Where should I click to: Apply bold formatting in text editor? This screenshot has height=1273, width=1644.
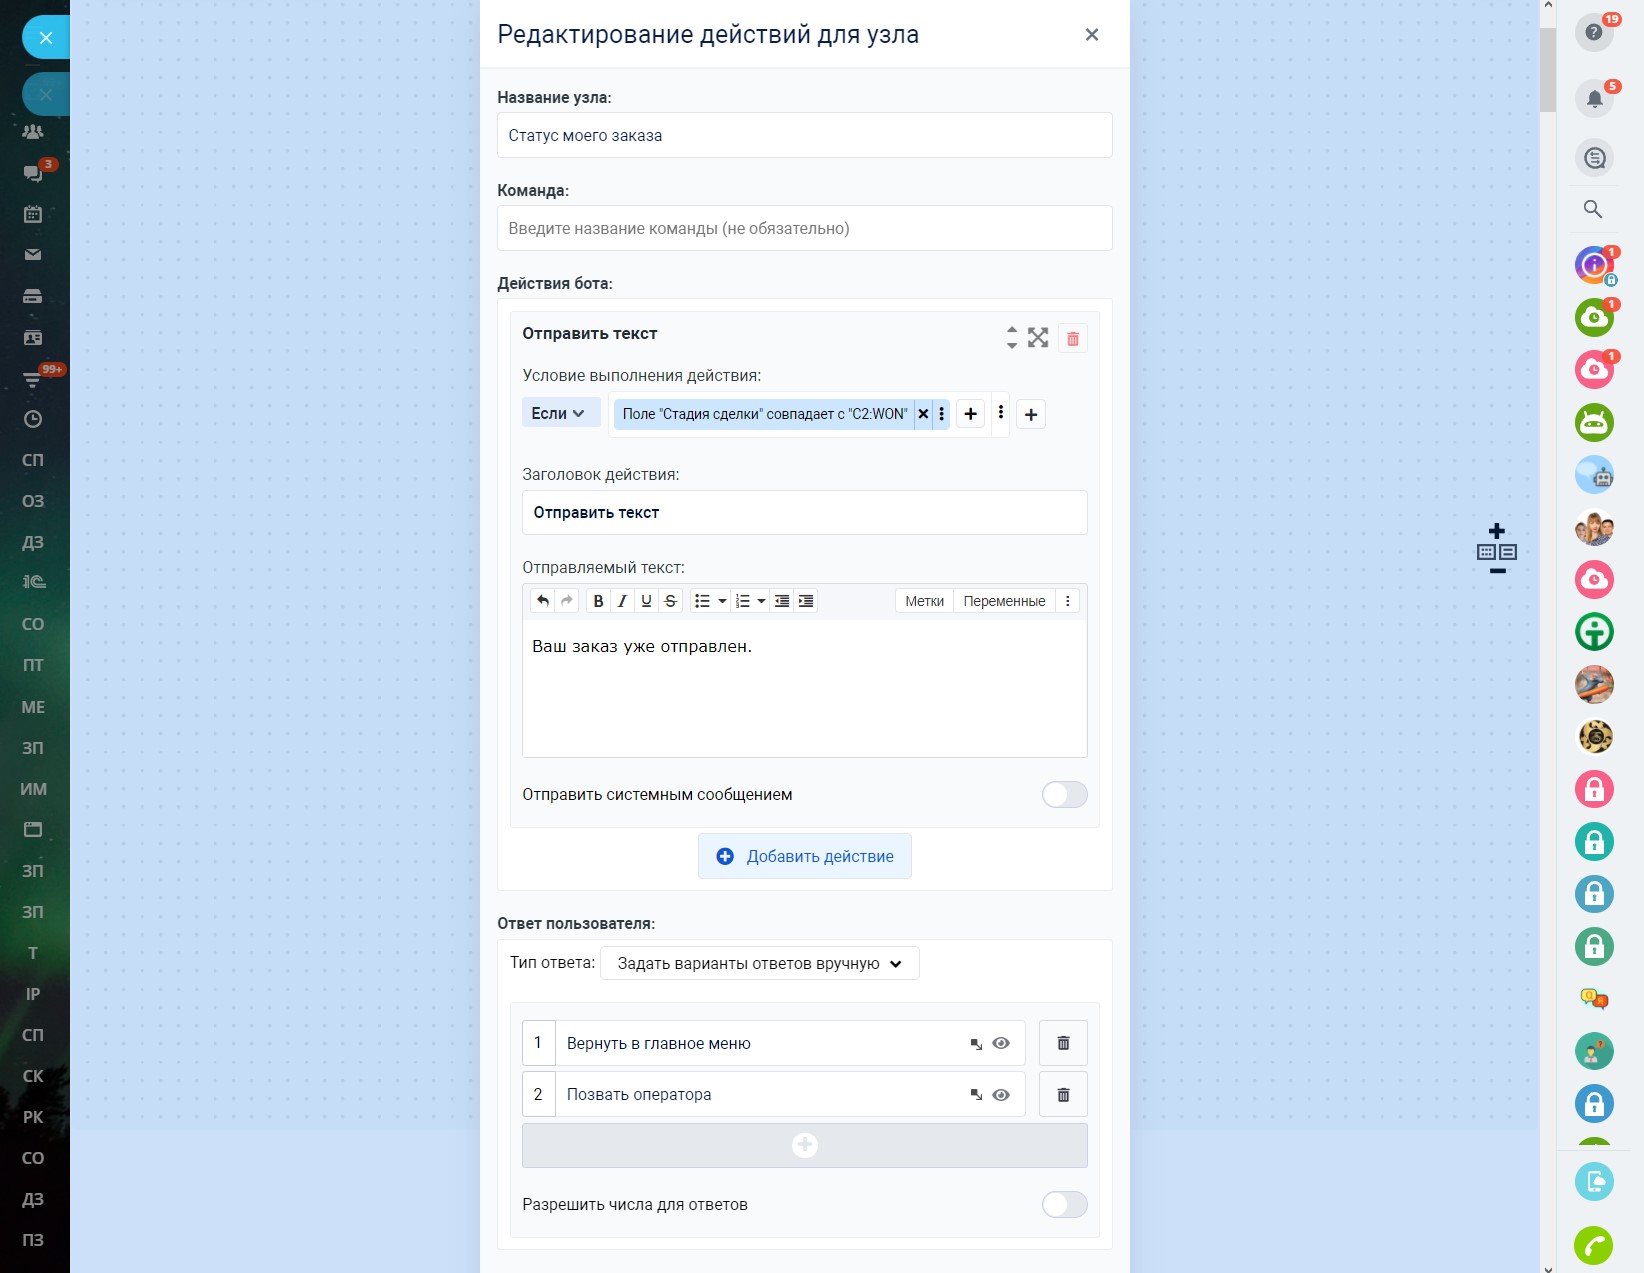[x=598, y=601]
